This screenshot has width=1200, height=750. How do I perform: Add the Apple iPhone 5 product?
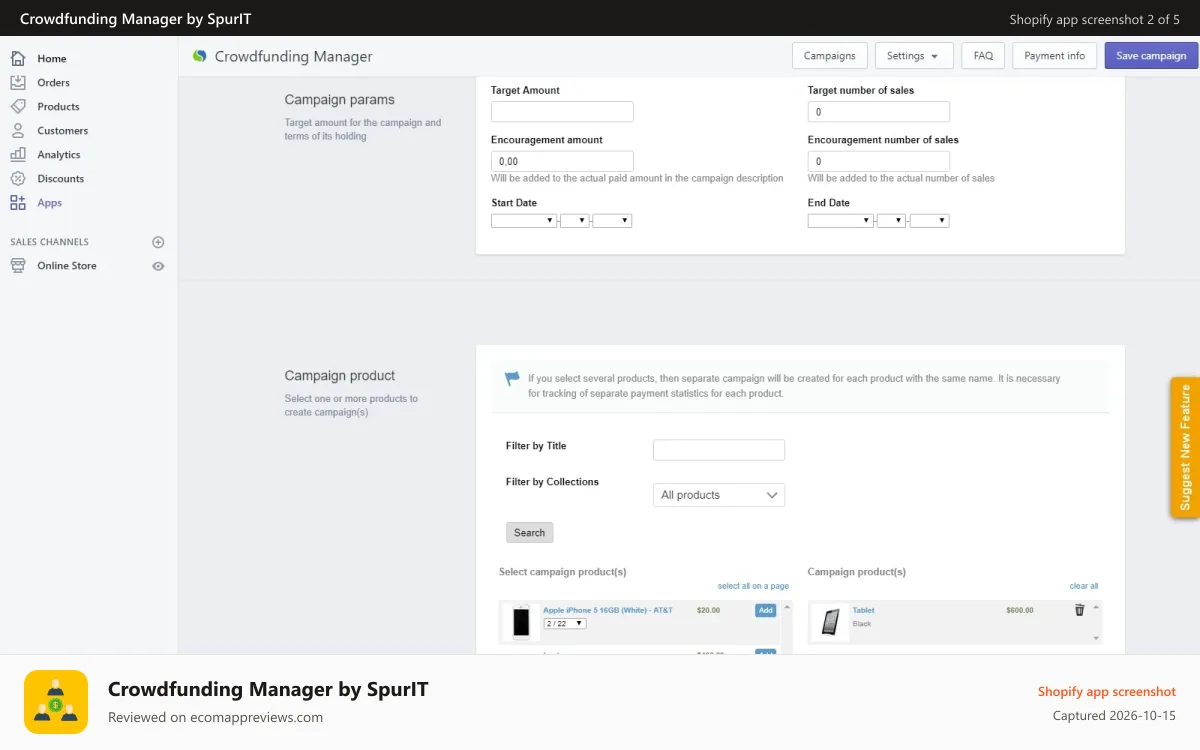pyautogui.click(x=765, y=610)
